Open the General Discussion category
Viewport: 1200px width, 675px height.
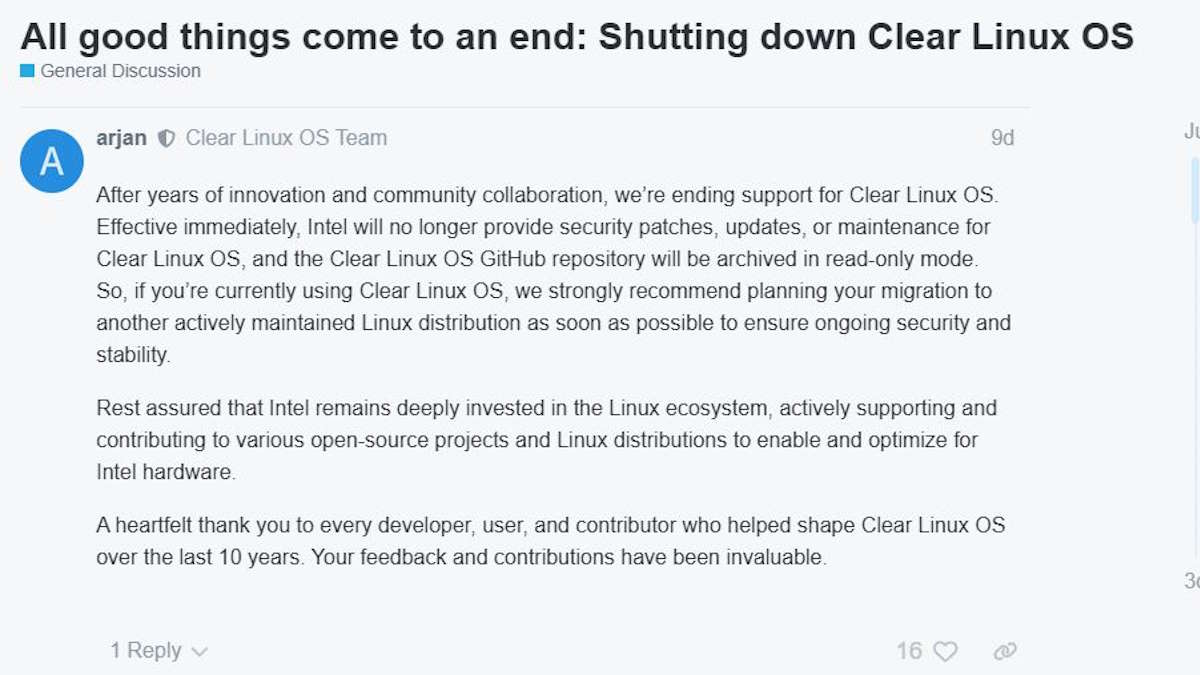120,71
